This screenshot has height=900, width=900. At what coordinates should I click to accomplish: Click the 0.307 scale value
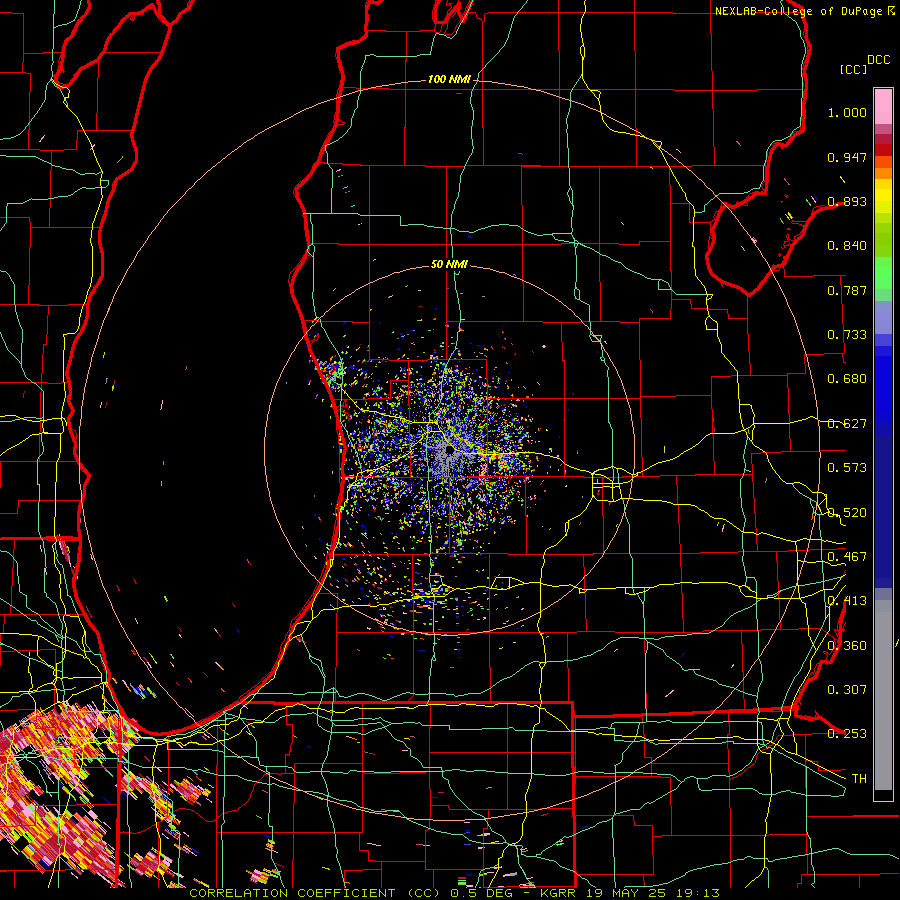(x=847, y=690)
